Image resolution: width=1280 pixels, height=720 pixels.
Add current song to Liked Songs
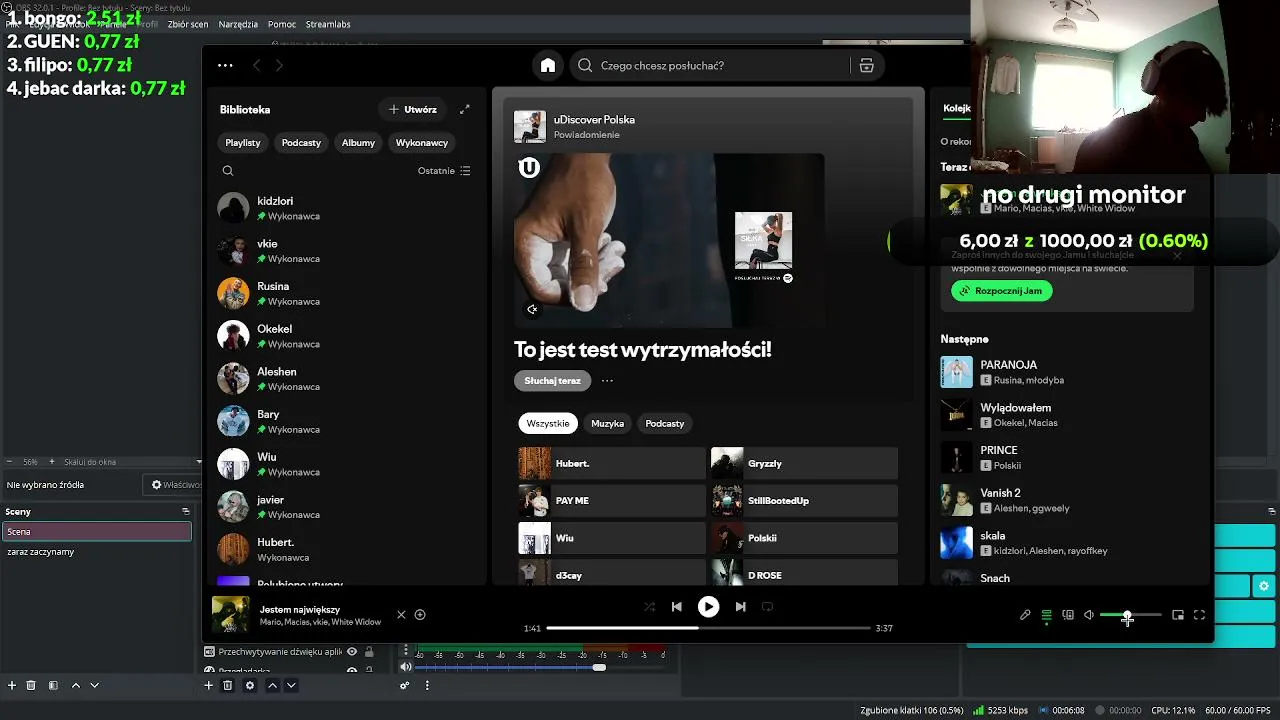(x=420, y=615)
